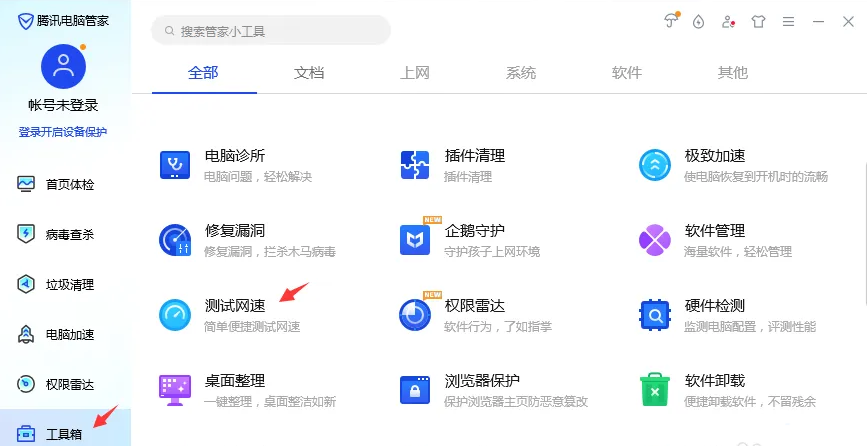The width and height of the screenshot is (867, 446).
Task: Click the 插件清理 title text
Action: 475,156
